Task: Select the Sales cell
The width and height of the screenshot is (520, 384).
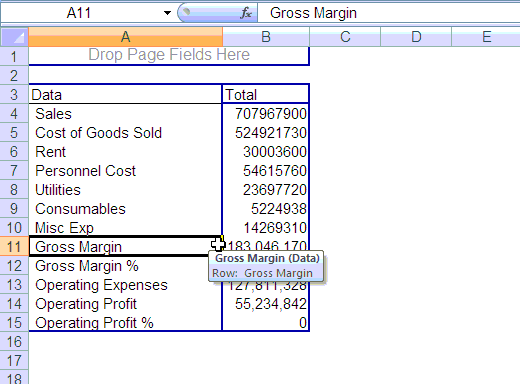Action: tap(125, 113)
